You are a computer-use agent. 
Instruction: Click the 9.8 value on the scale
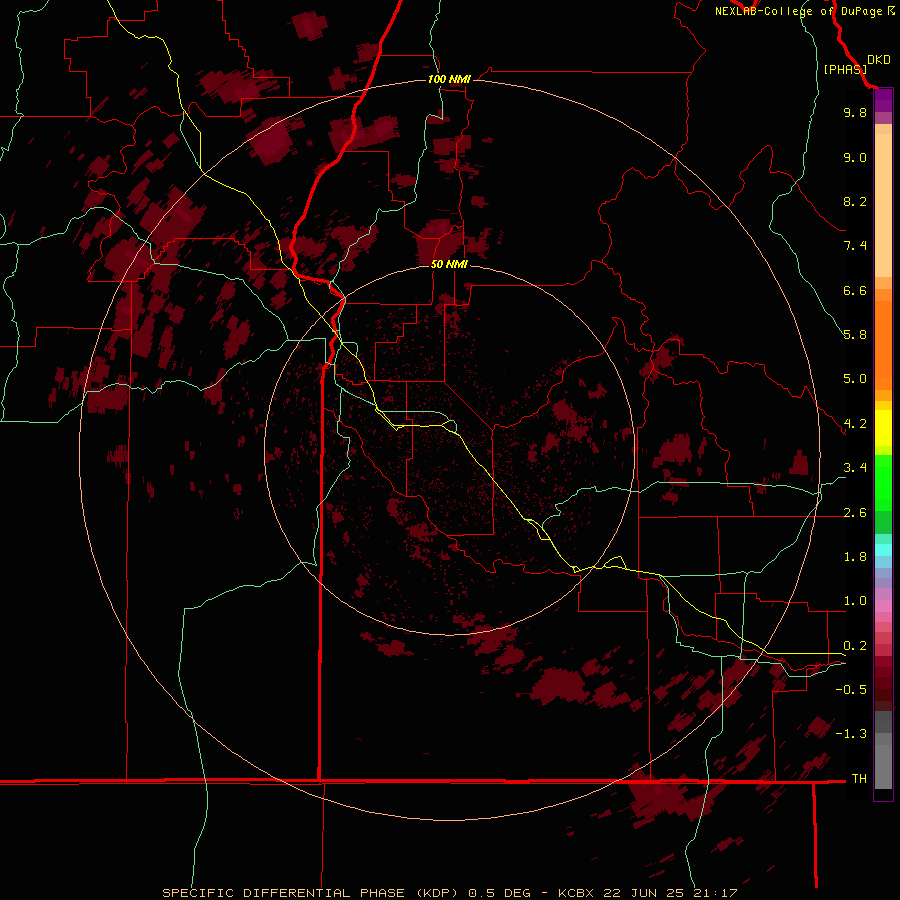(x=855, y=112)
